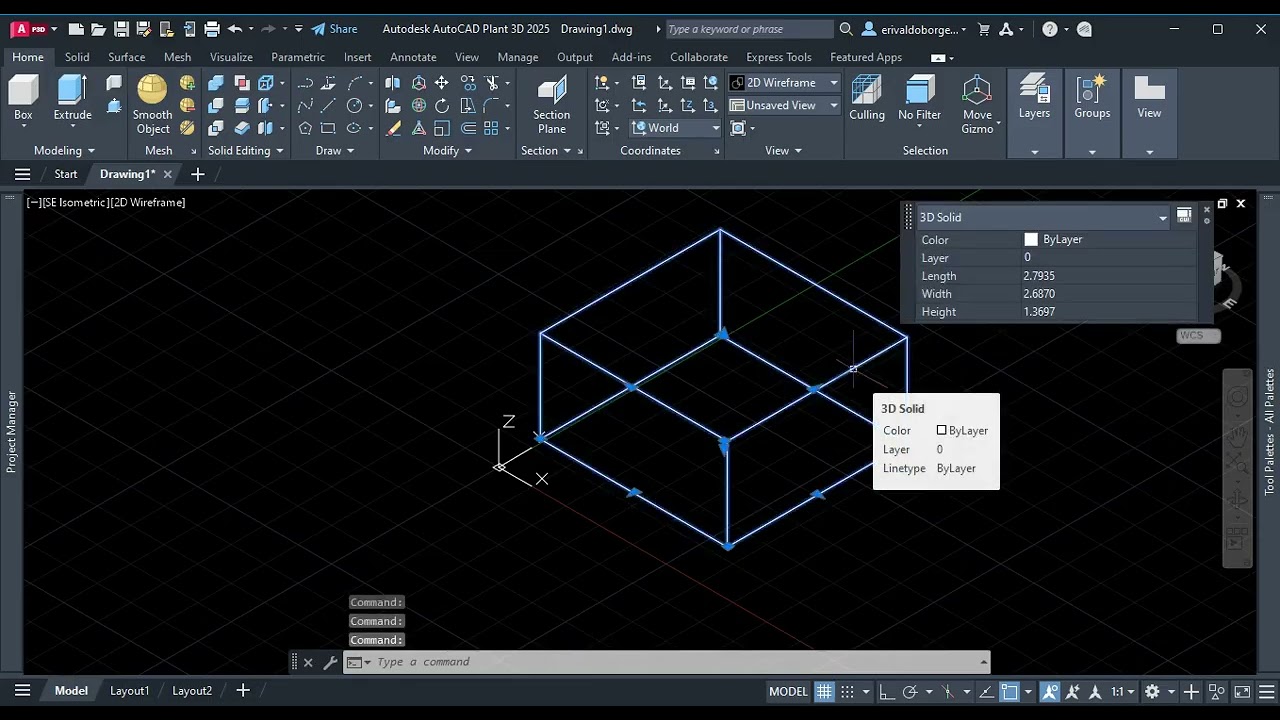Click the Length value 2.7935
This screenshot has height=720, width=1280.
coord(1039,276)
